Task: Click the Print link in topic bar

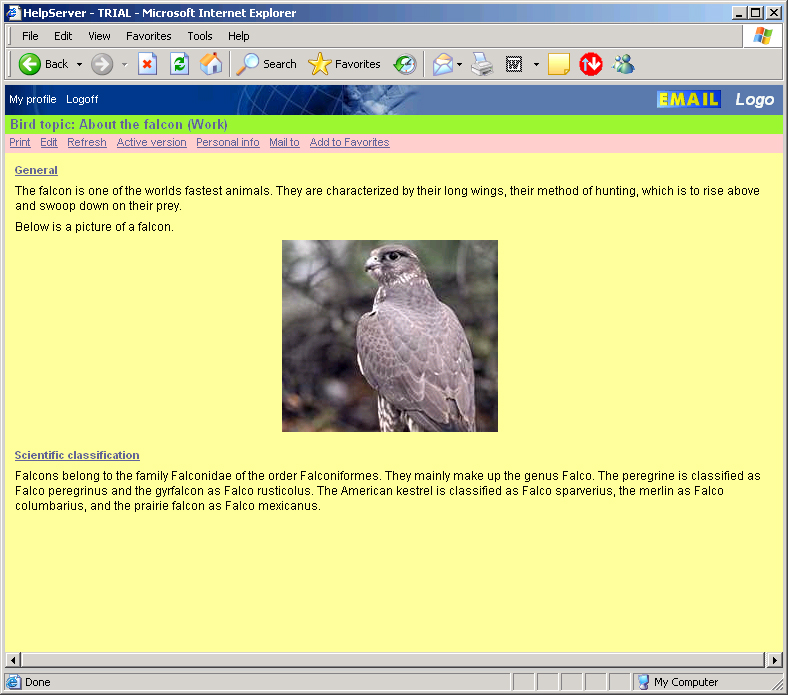Action: [20, 142]
